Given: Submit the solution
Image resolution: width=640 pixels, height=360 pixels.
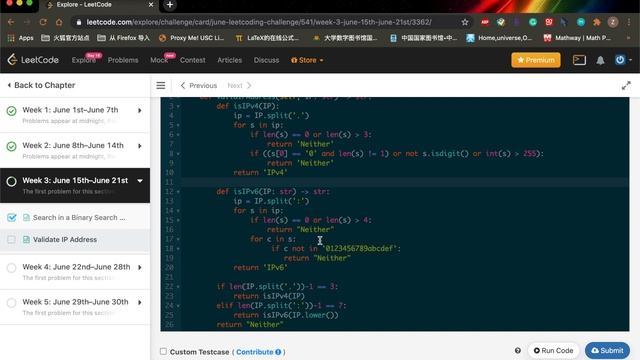Looking at the screenshot, I should [607, 351].
